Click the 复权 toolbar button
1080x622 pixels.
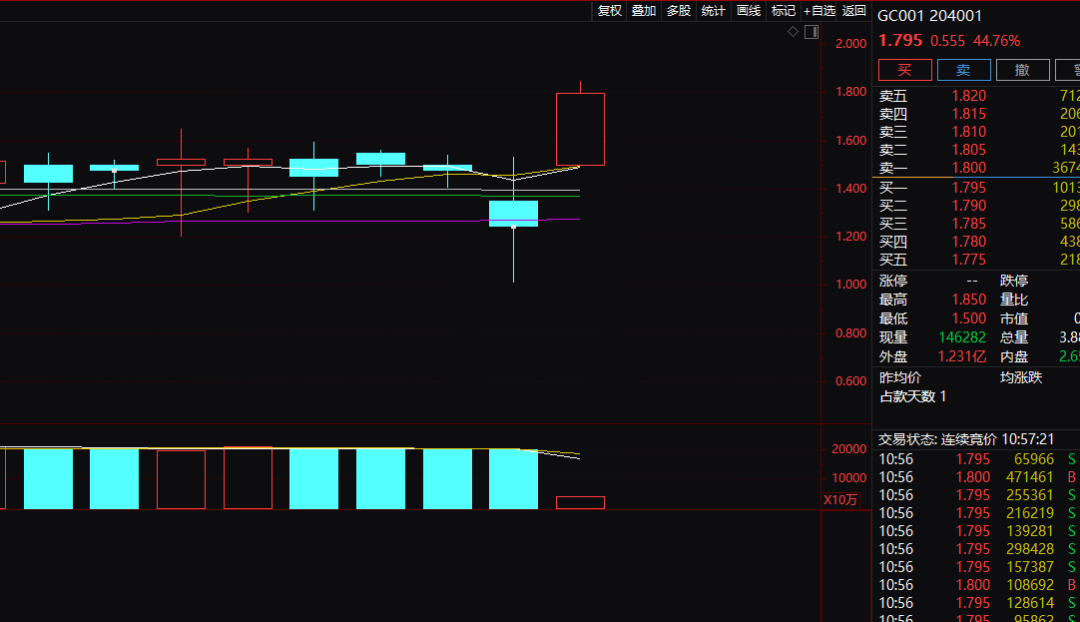tap(610, 10)
